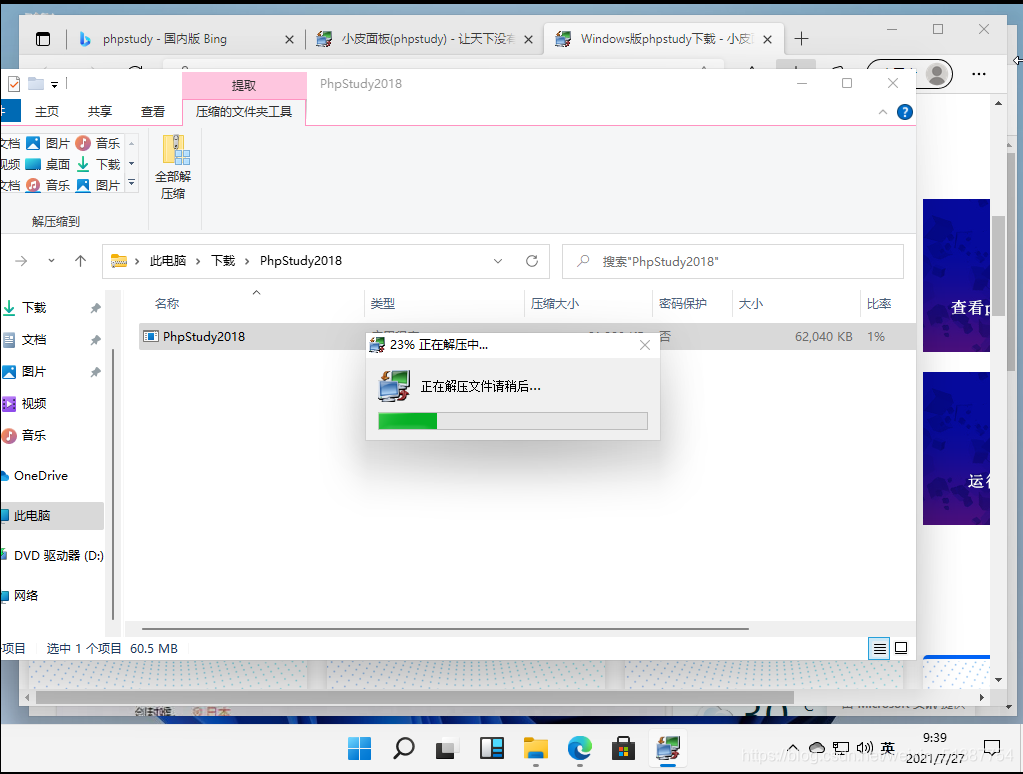Select 网络 in the navigation pane
This screenshot has height=774, width=1023.
[26, 595]
